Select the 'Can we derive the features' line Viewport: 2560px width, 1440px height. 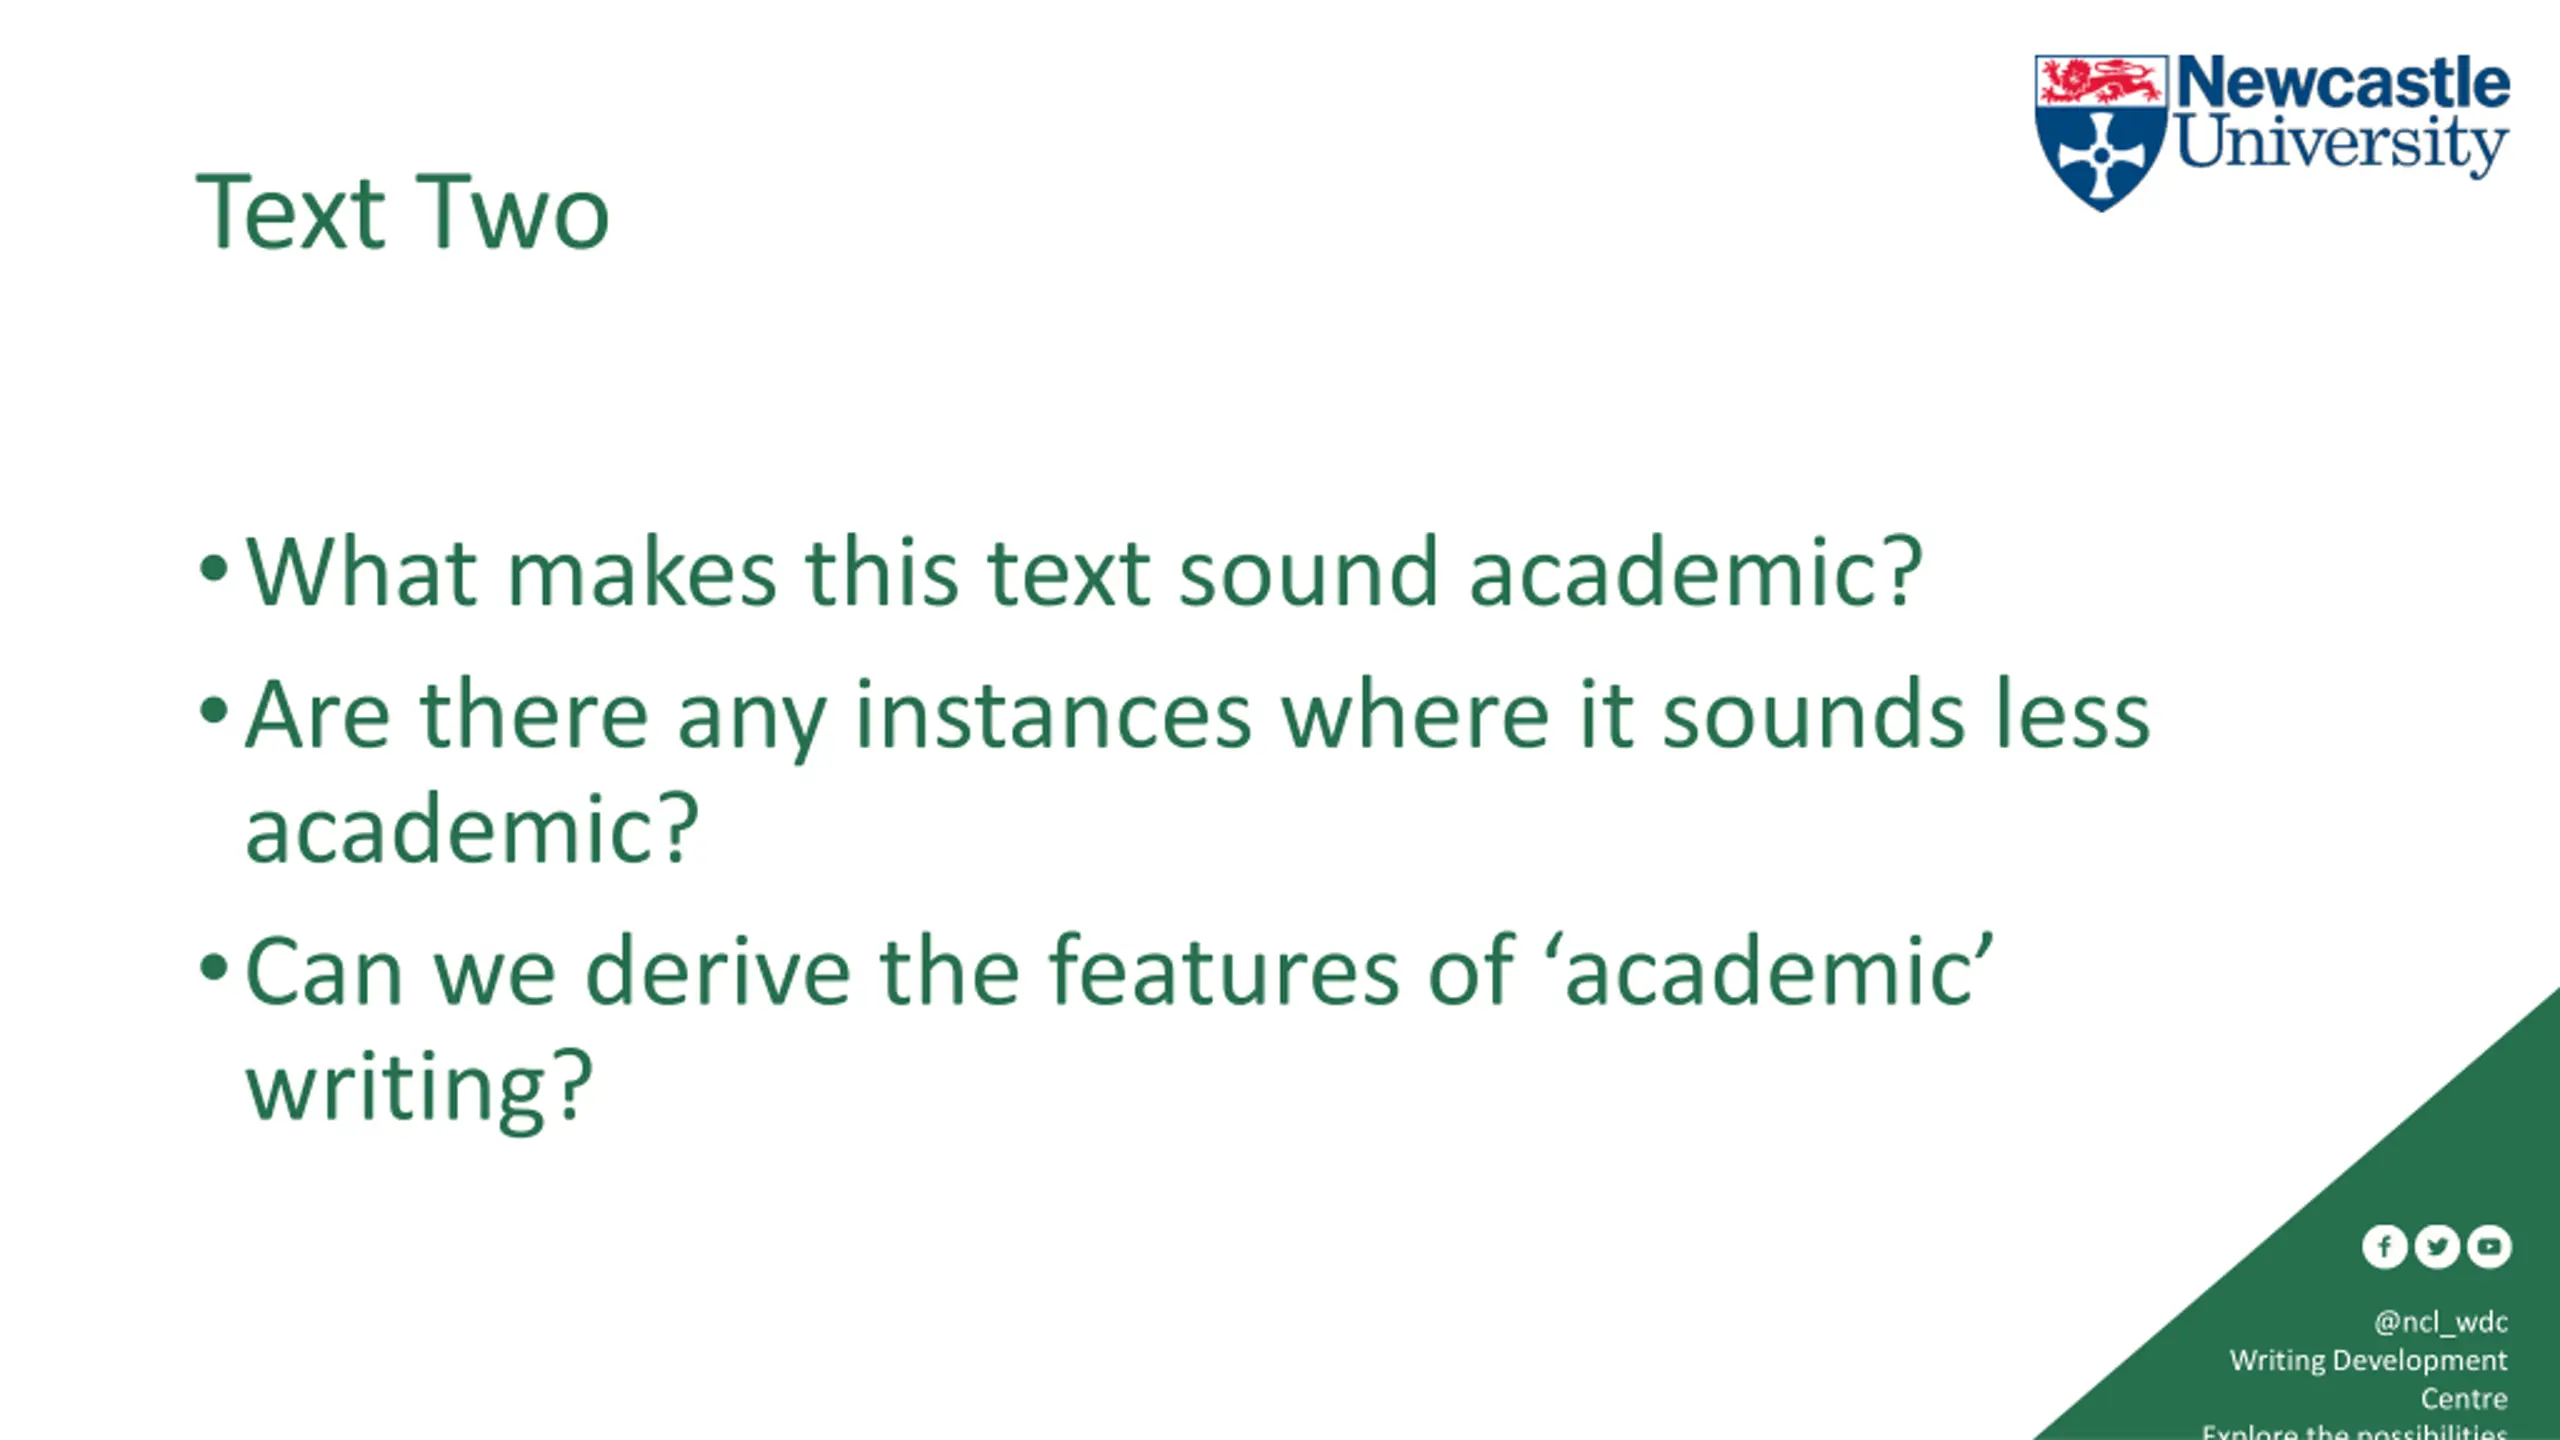pos(1120,971)
